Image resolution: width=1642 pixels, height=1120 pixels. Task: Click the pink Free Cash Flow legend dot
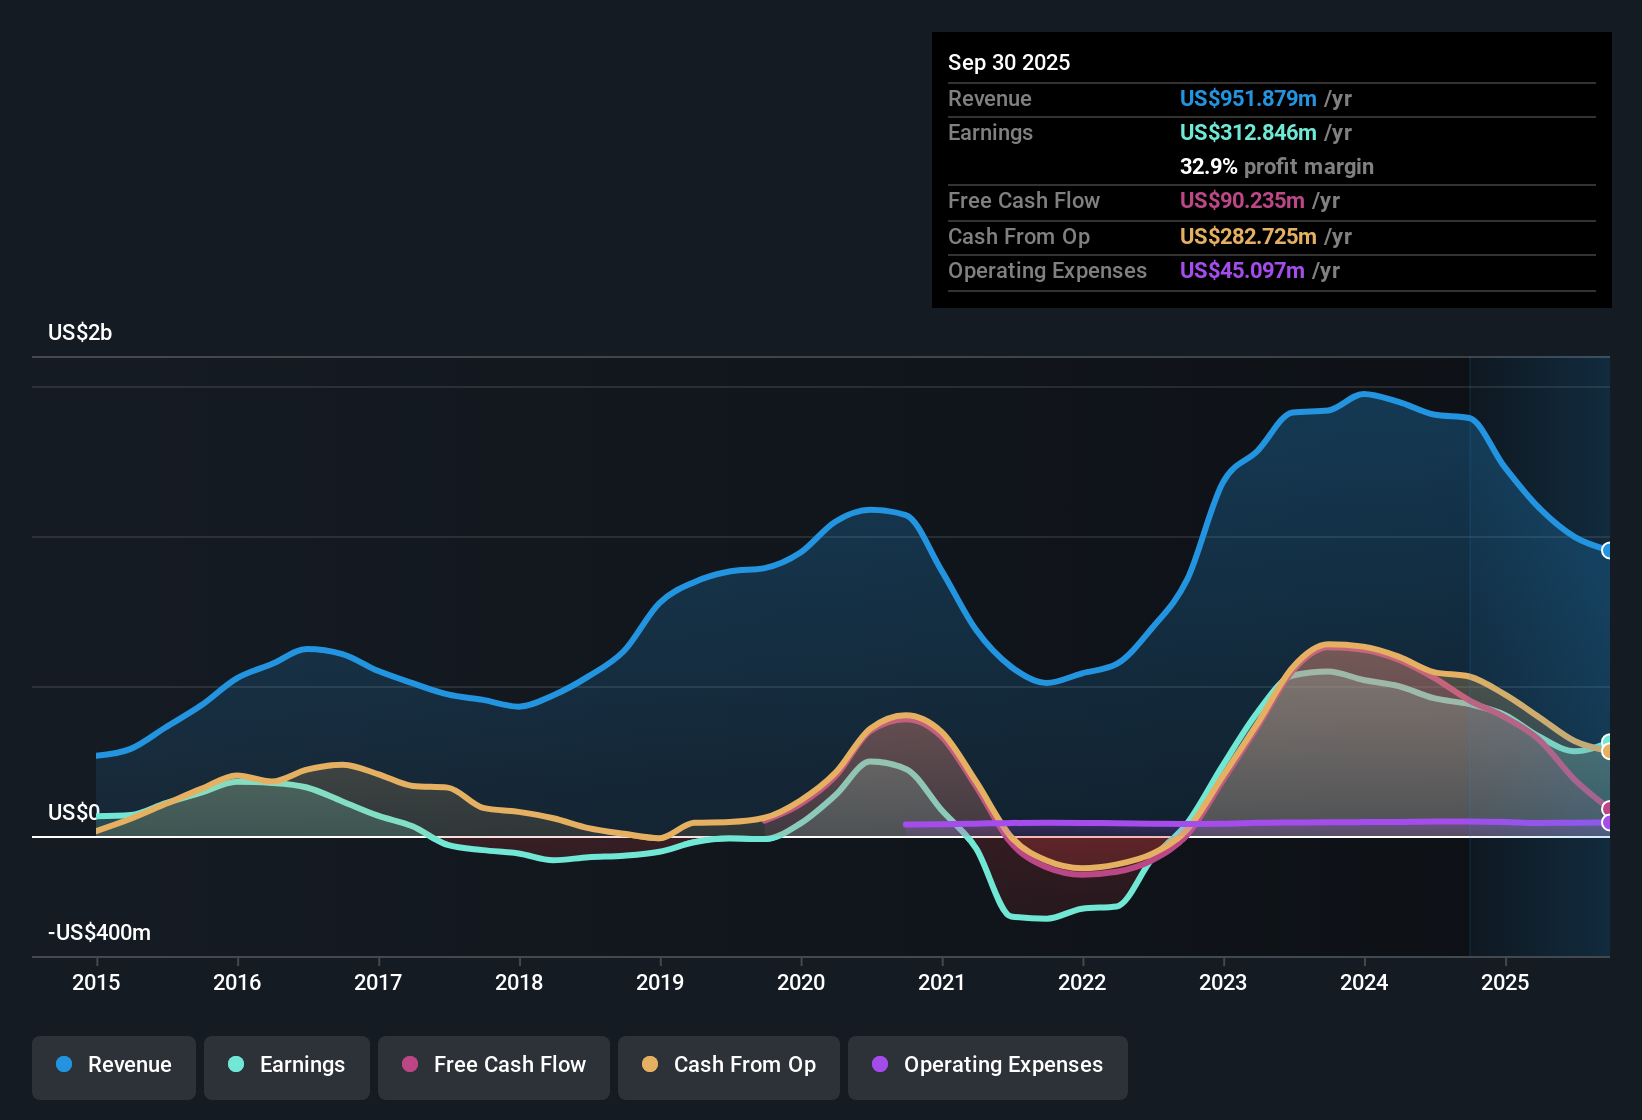pyautogui.click(x=410, y=1065)
